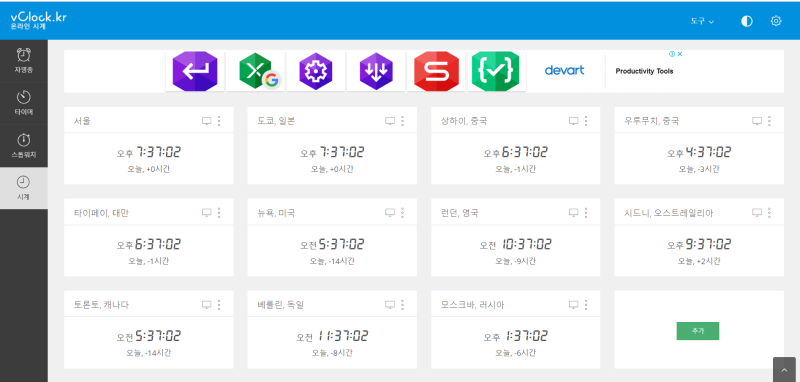Click the vClock.kr logo
Image resolution: width=800 pixels, height=382 pixels.
pos(38,19)
